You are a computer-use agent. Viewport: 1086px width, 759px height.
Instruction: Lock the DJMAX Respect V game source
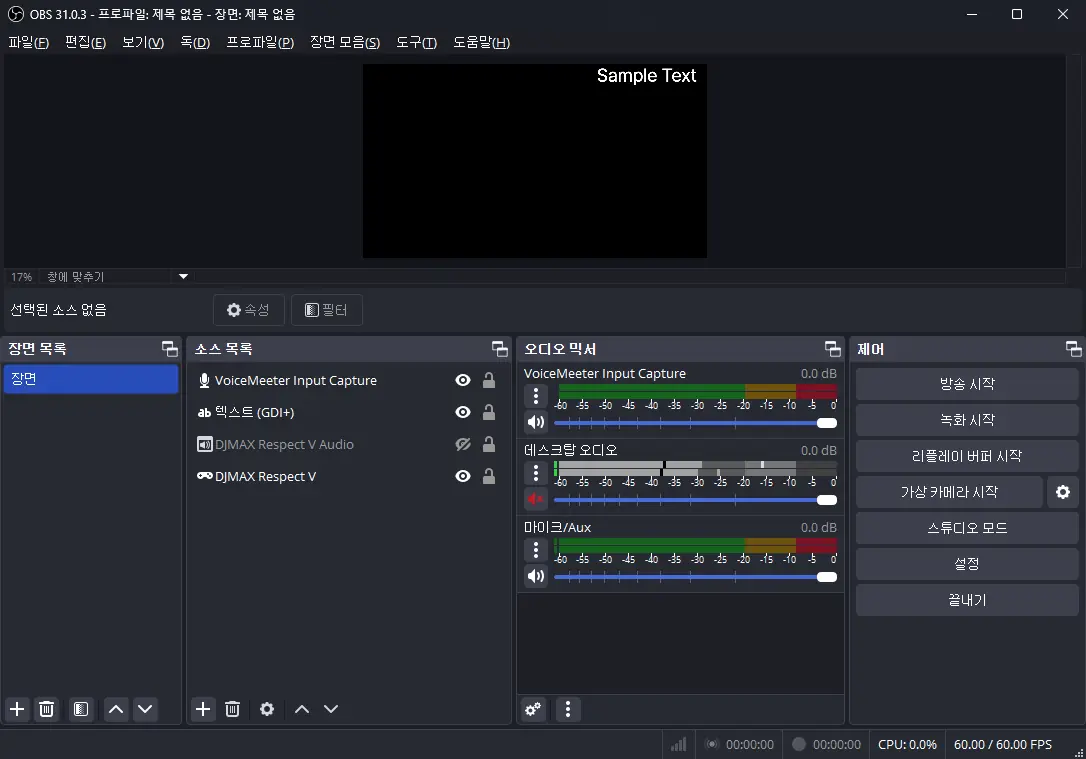coord(489,476)
